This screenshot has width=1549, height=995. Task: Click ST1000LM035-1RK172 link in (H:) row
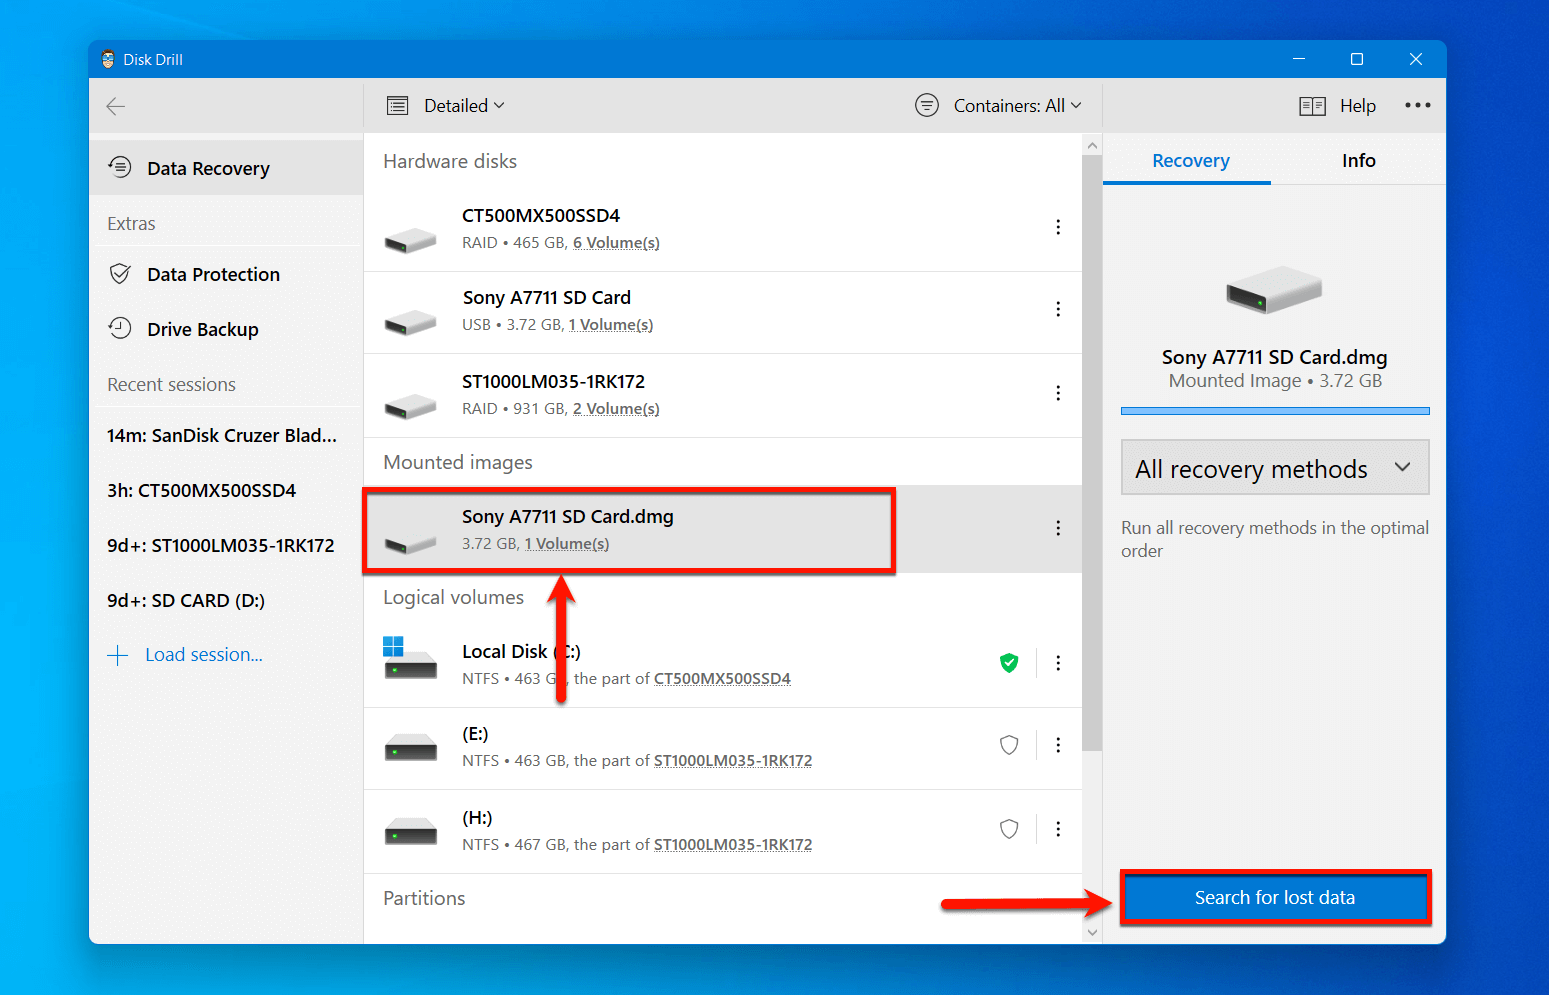[x=733, y=845]
